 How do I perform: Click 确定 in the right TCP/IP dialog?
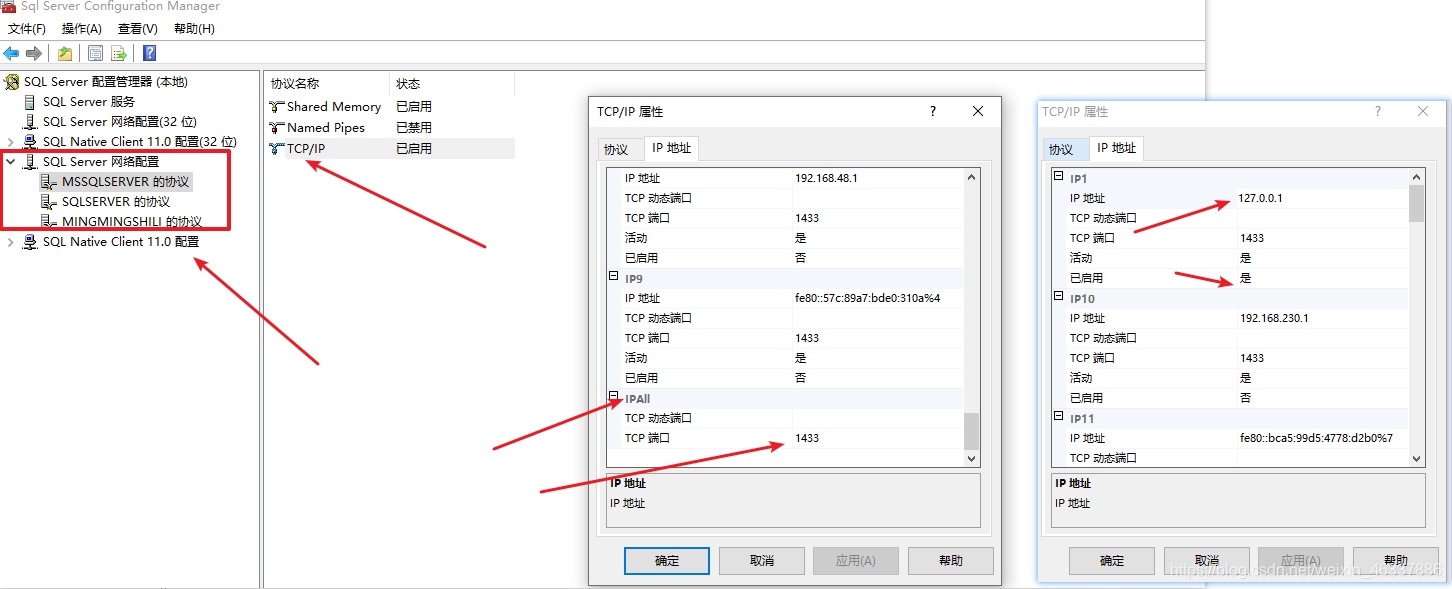click(1112, 561)
